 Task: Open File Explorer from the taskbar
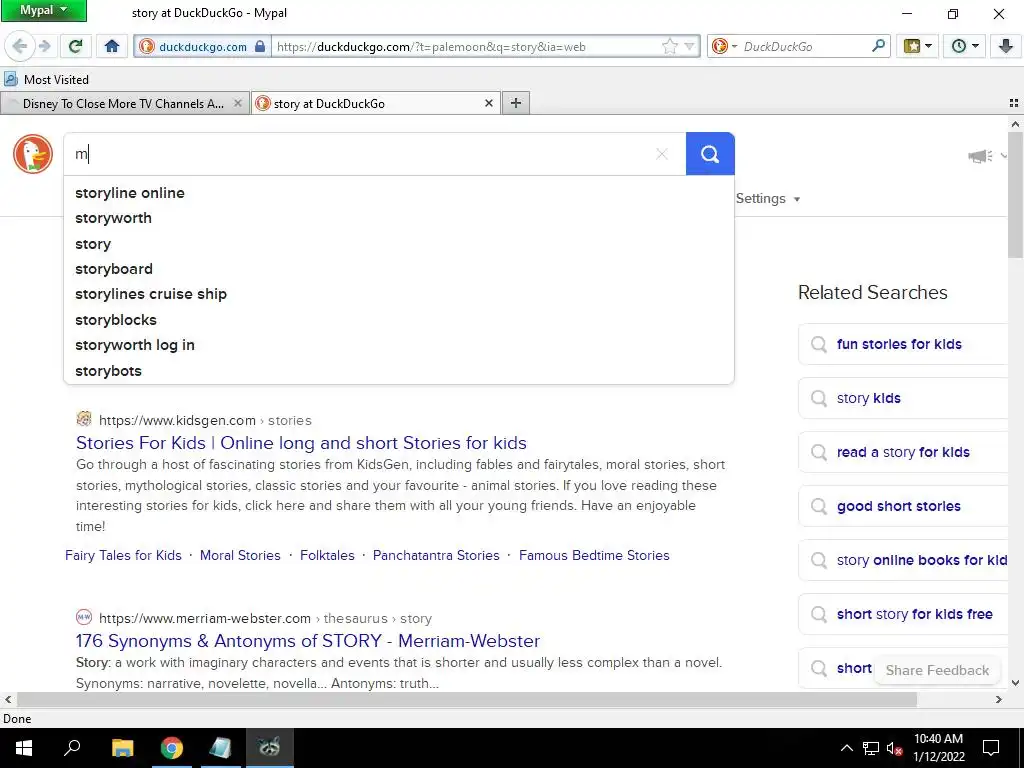click(122, 748)
